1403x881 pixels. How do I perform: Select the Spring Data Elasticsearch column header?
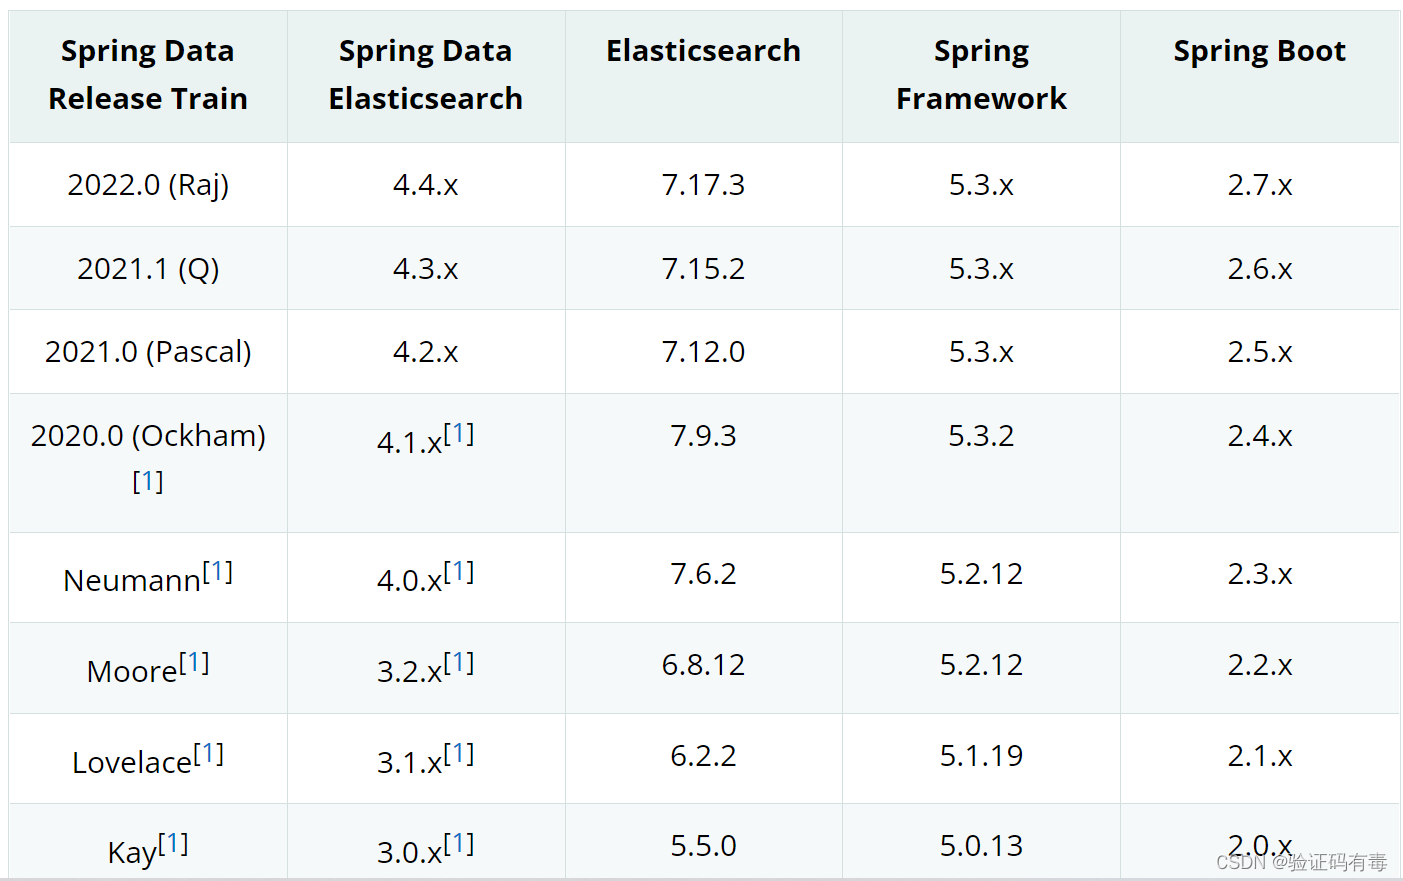(426, 75)
